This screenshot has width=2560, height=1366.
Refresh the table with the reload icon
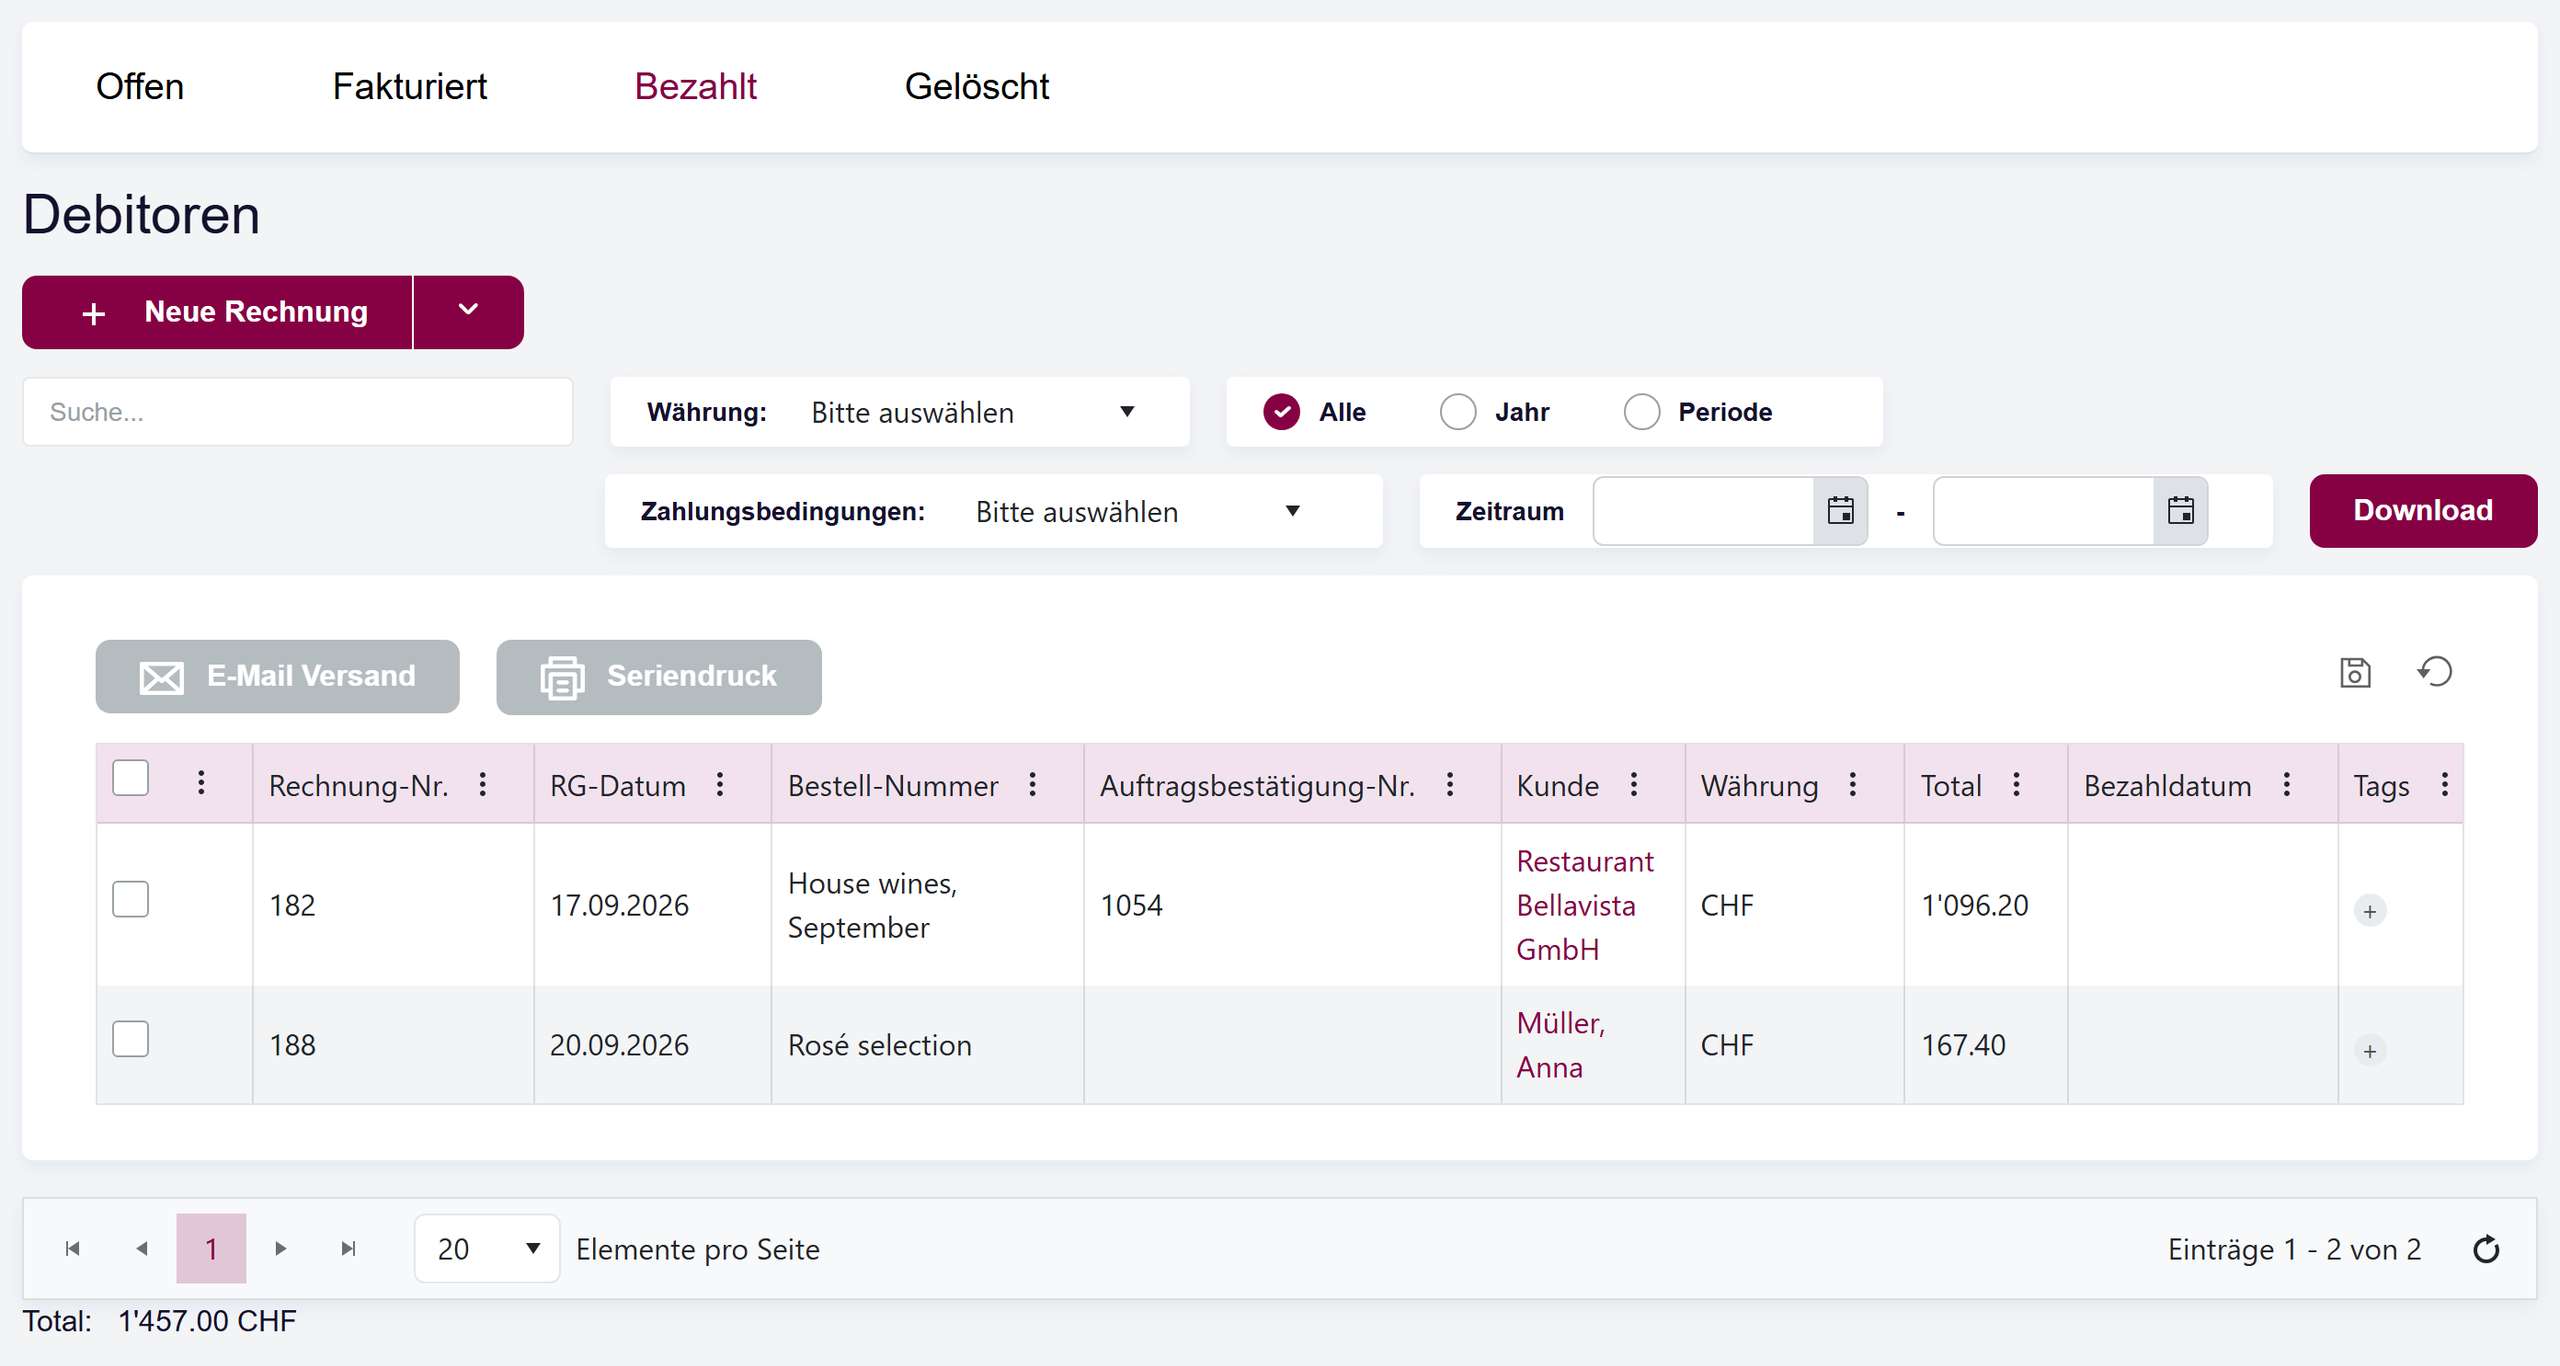pos(2486,1249)
